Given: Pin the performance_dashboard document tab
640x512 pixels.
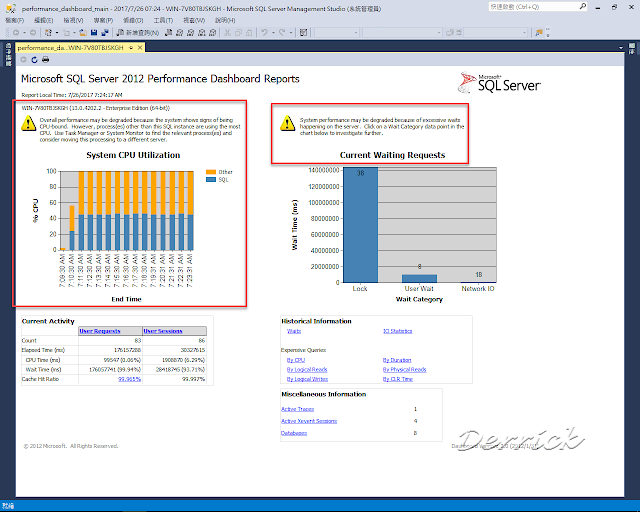Looking at the screenshot, I should (131, 48).
